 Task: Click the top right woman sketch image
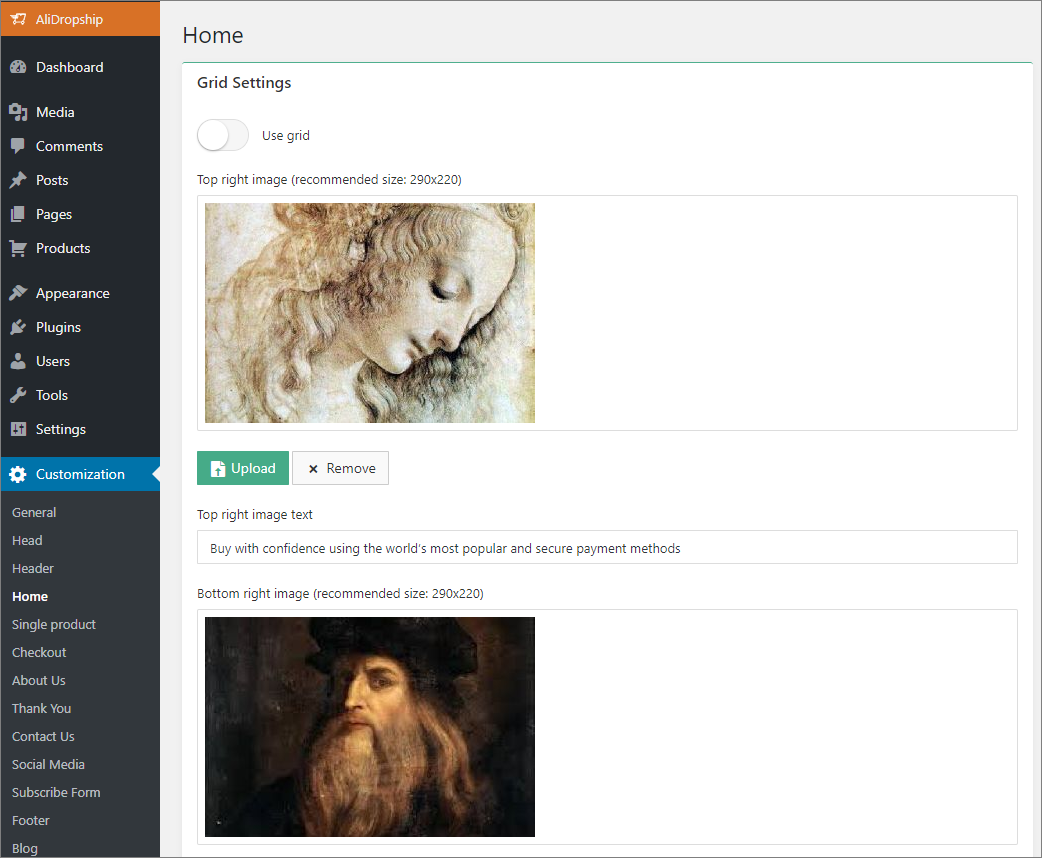point(369,313)
